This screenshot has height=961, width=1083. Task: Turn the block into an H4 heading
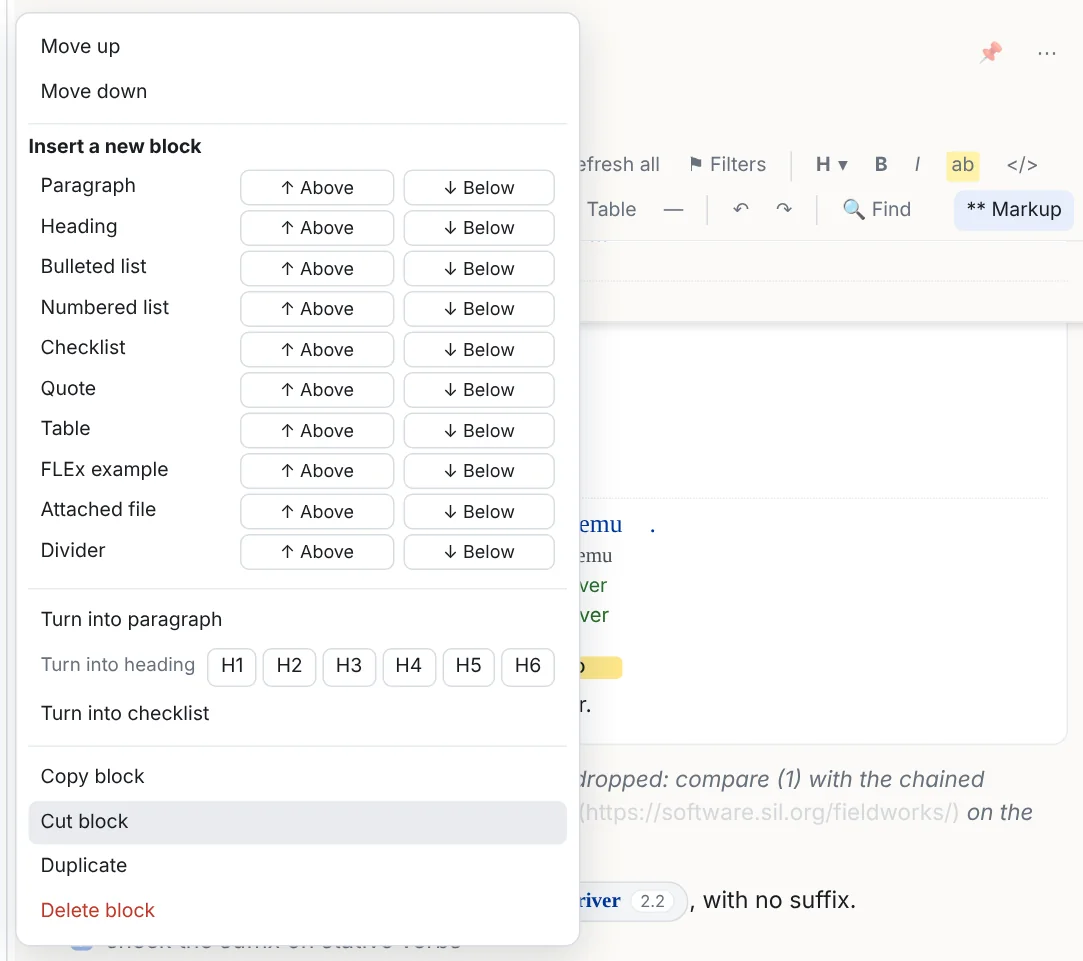pyautogui.click(x=409, y=666)
